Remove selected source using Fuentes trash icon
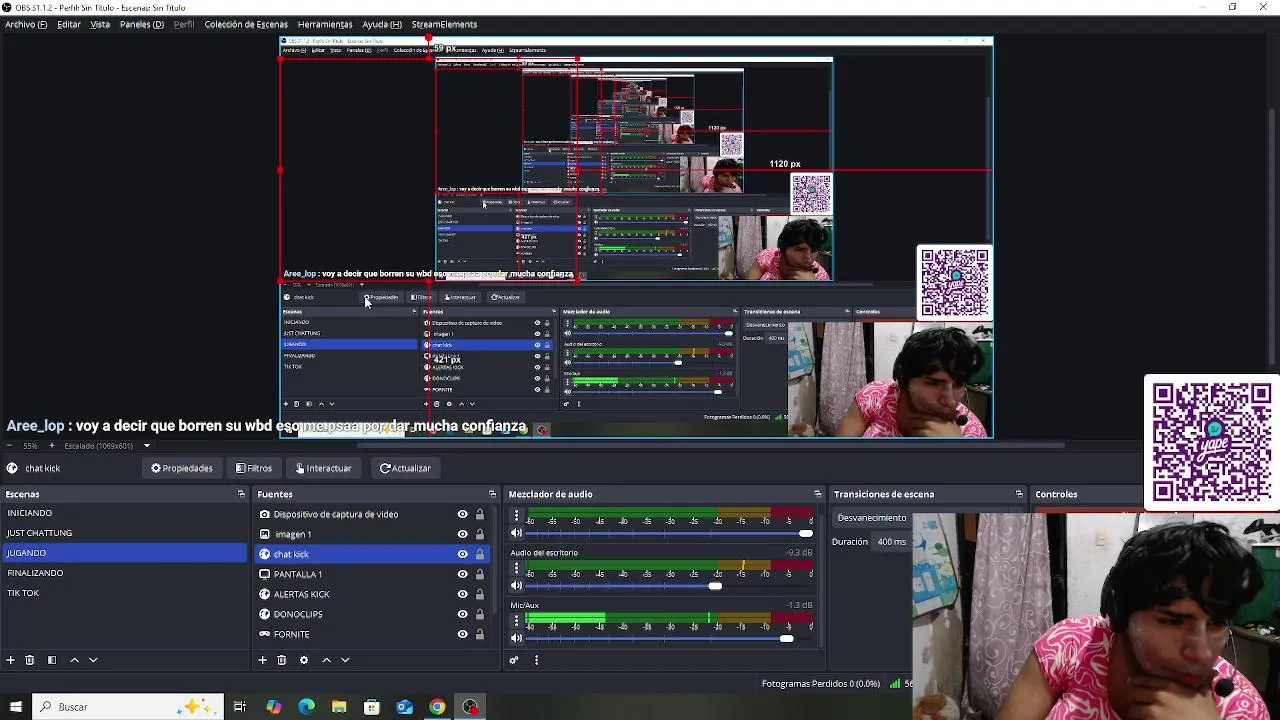The width and height of the screenshot is (1280, 720). coord(282,660)
